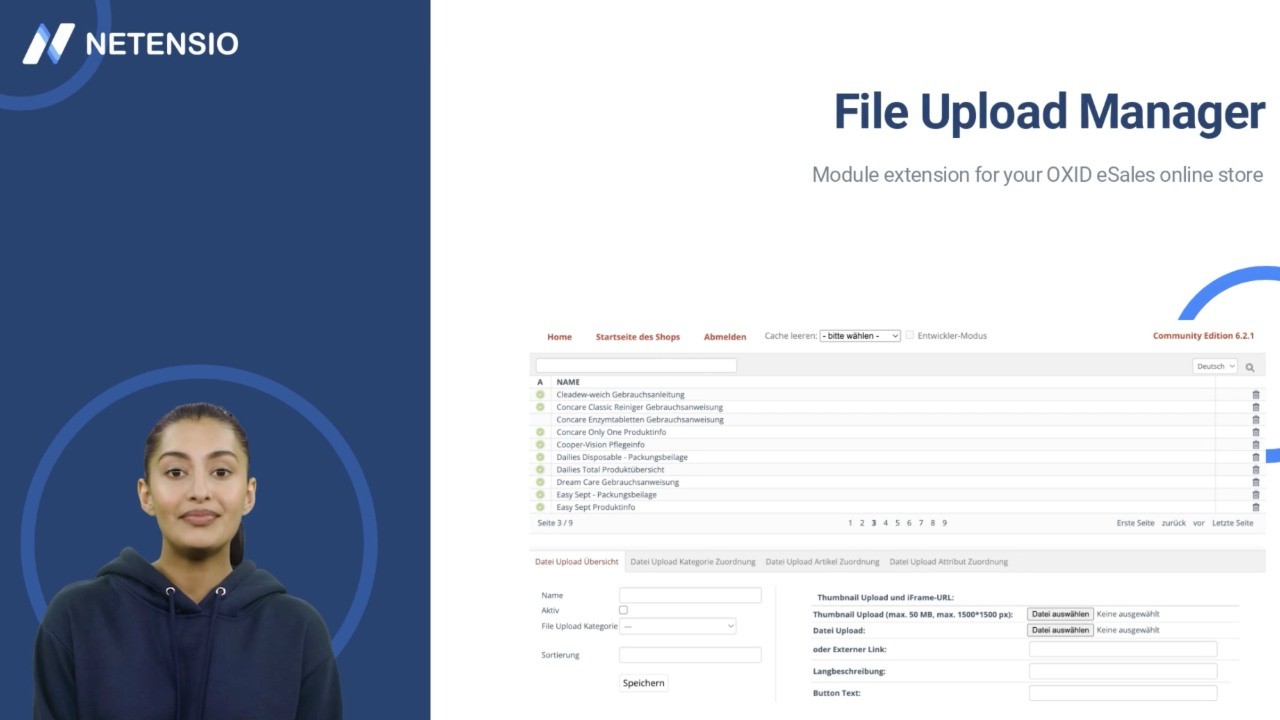Image resolution: width=1280 pixels, height=720 pixels.
Task: Click the list filter search field
Action: click(636, 366)
